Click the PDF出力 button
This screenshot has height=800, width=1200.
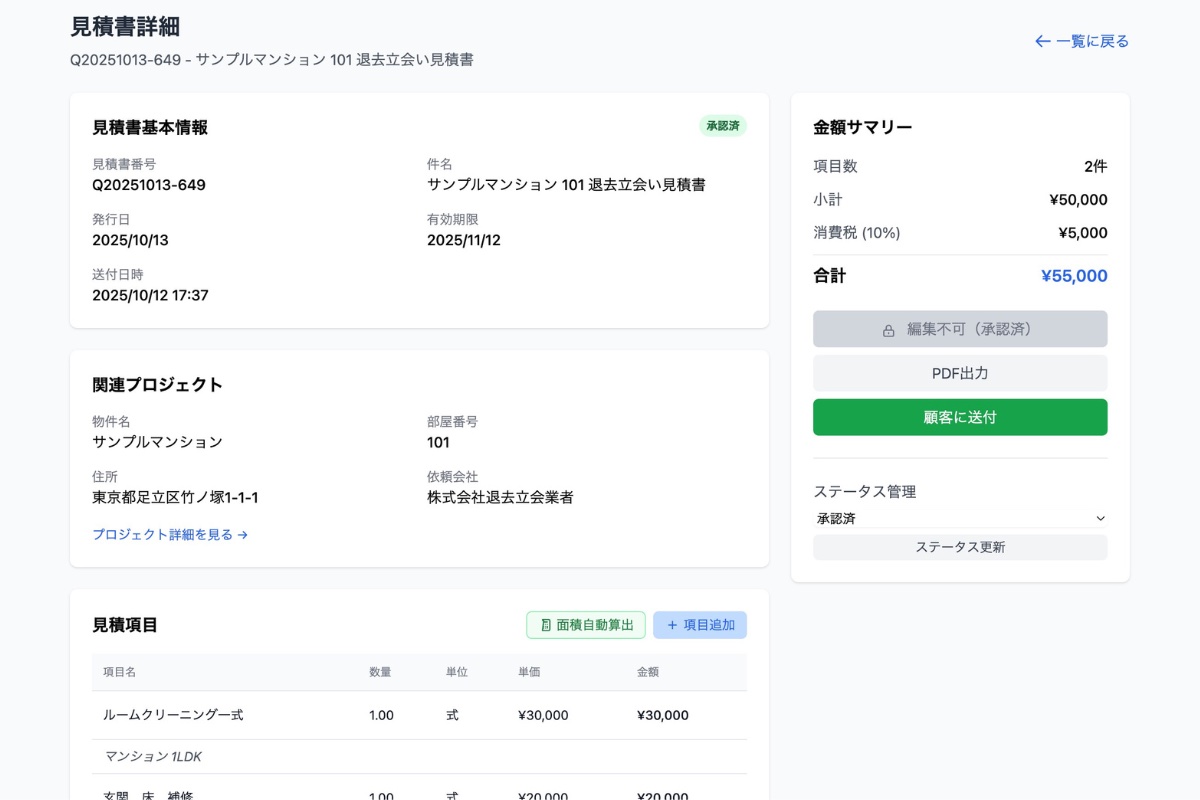[x=960, y=373]
